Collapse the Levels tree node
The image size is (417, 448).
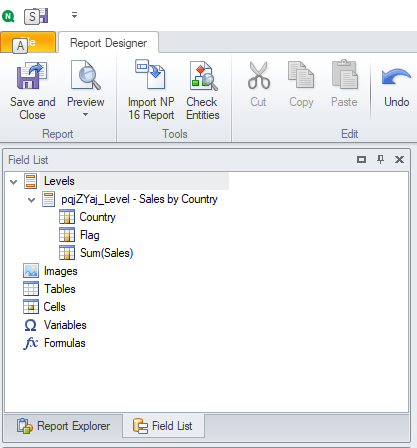pos(13,182)
